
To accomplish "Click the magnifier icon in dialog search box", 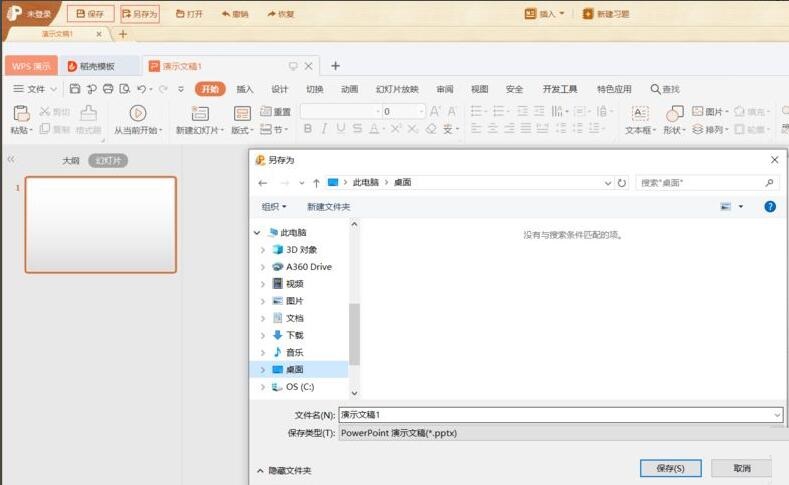I will coord(769,183).
